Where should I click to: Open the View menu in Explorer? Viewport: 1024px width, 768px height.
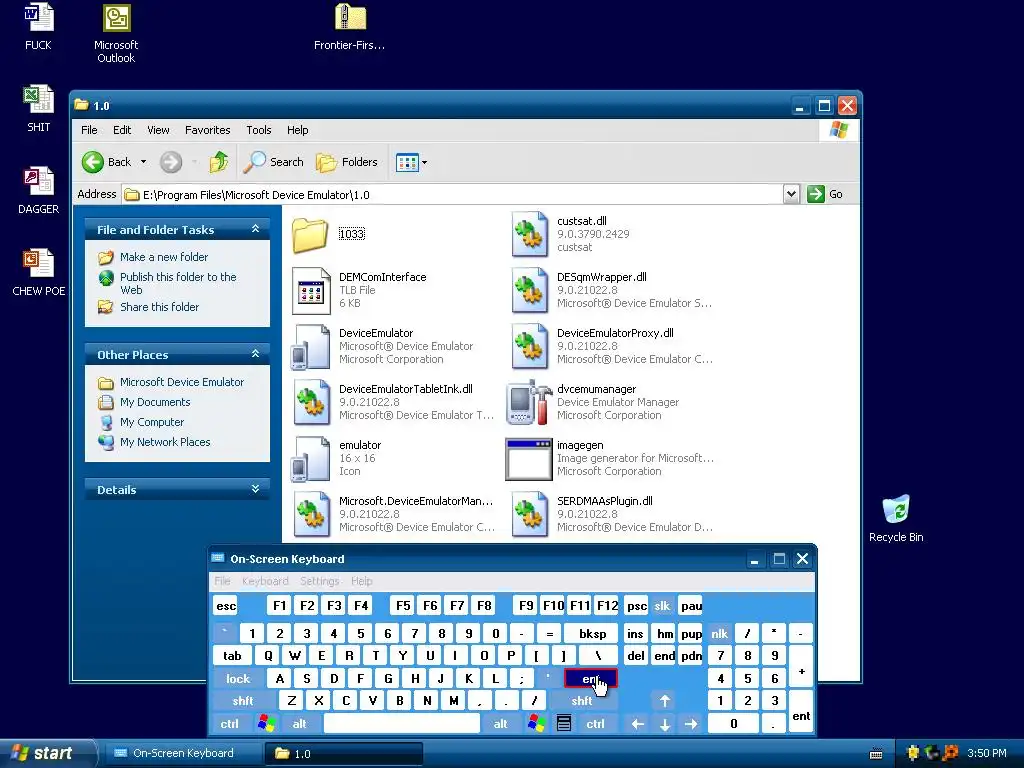[158, 130]
